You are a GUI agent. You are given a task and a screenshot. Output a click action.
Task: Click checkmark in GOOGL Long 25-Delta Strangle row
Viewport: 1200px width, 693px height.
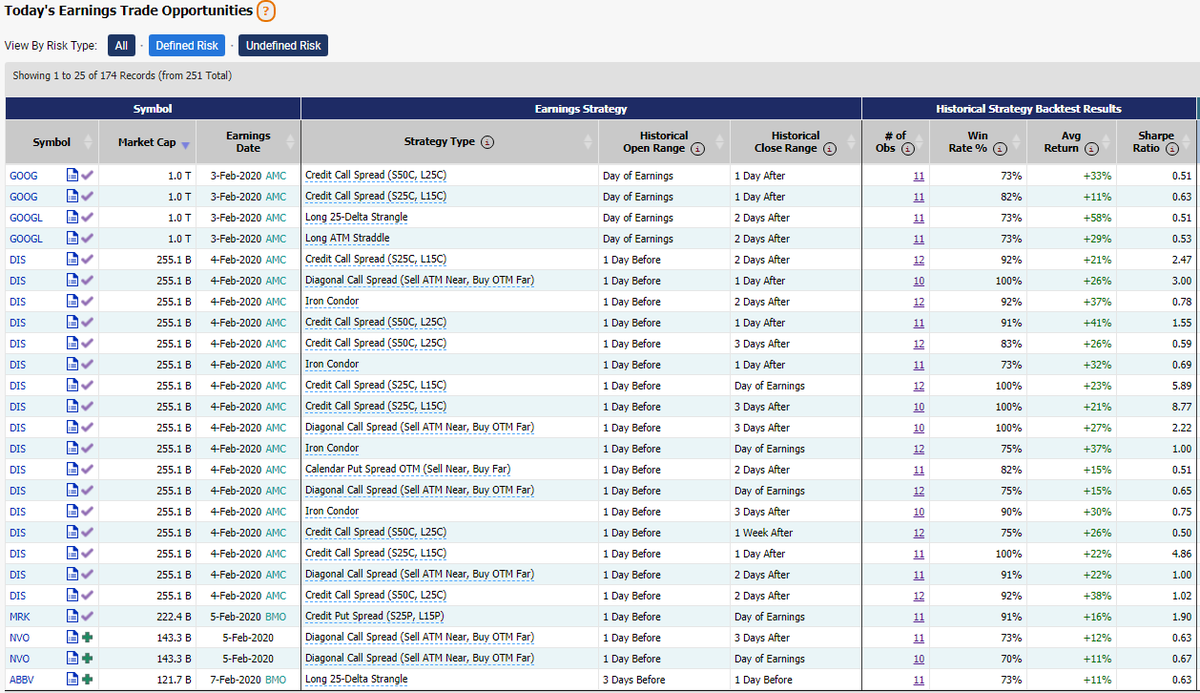(87, 218)
